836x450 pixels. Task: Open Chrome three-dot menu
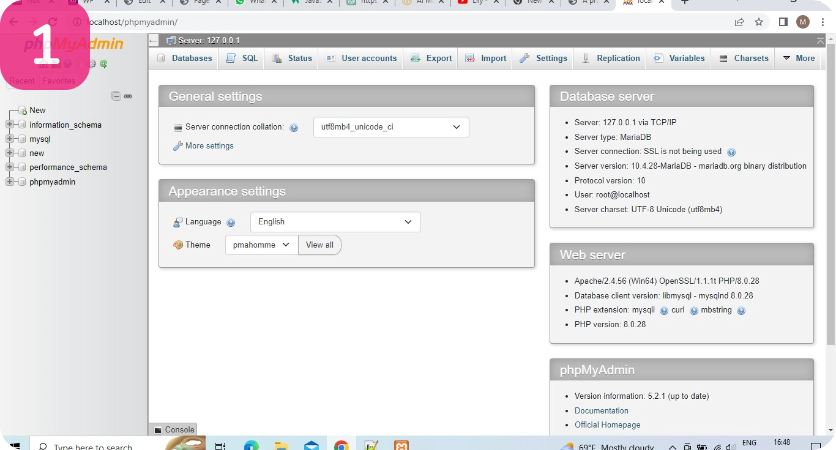click(823, 22)
